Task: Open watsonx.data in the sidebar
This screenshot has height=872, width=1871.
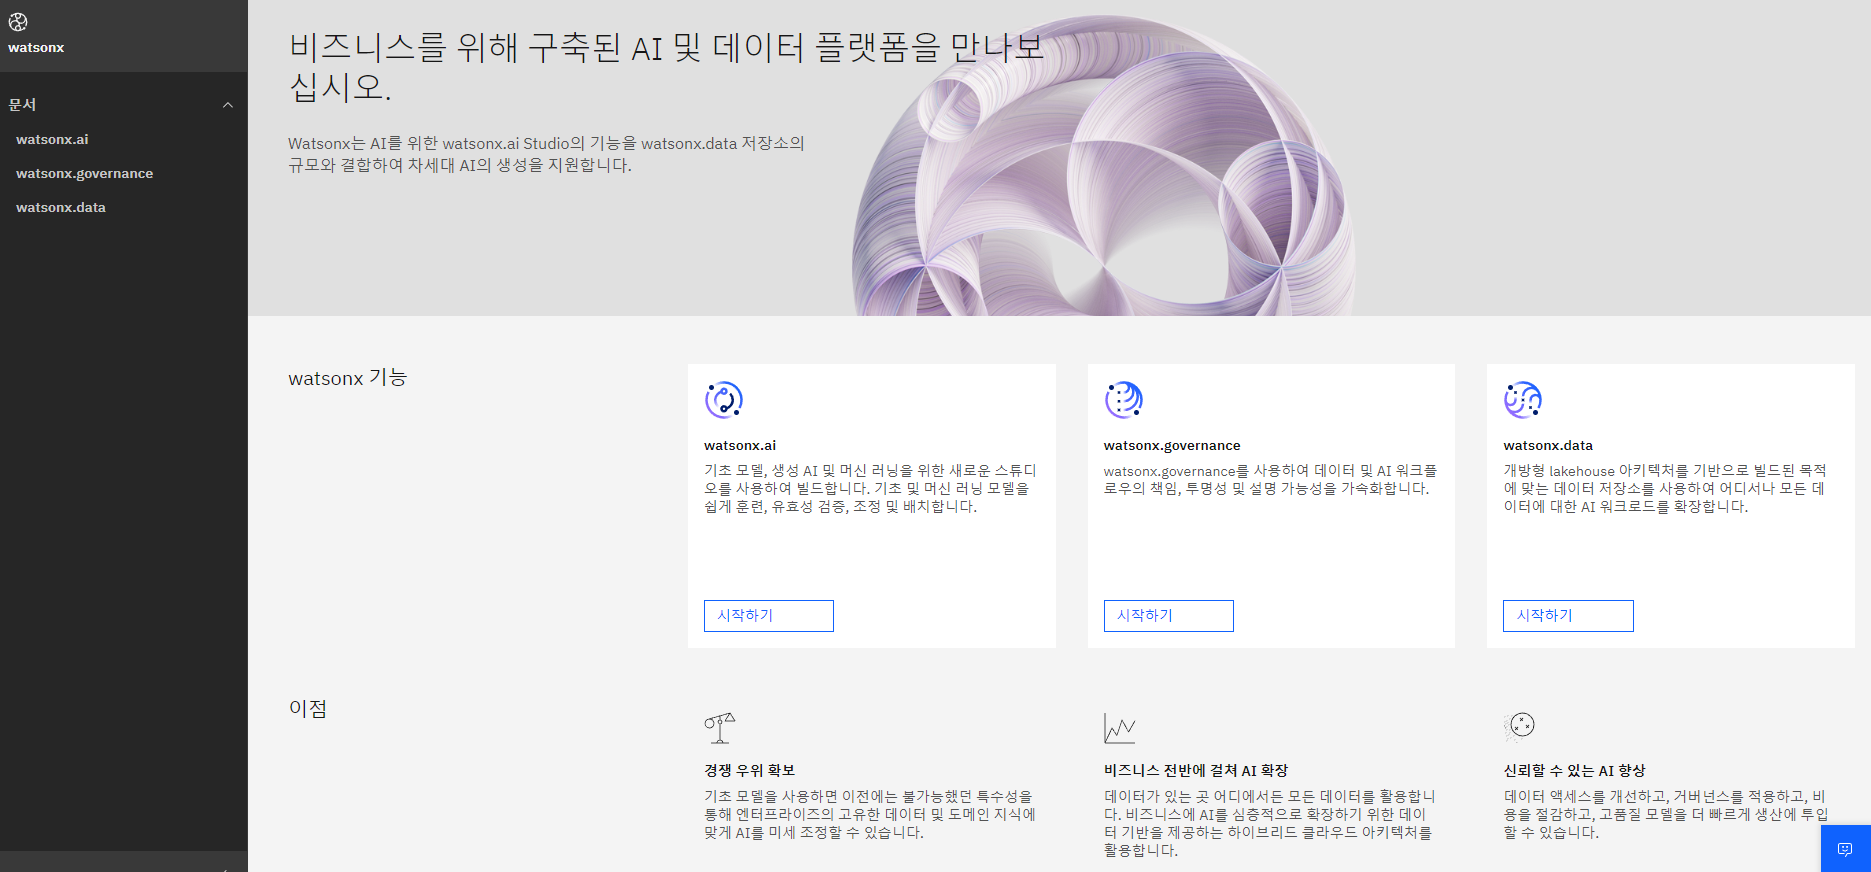Action: (60, 208)
